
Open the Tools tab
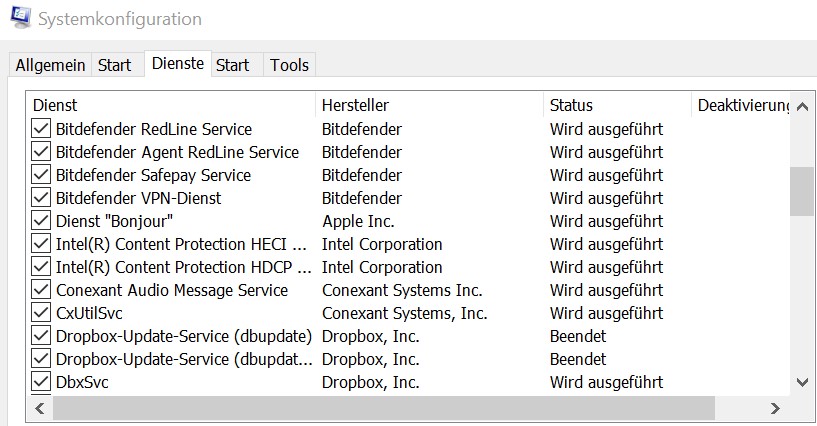tap(289, 65)
